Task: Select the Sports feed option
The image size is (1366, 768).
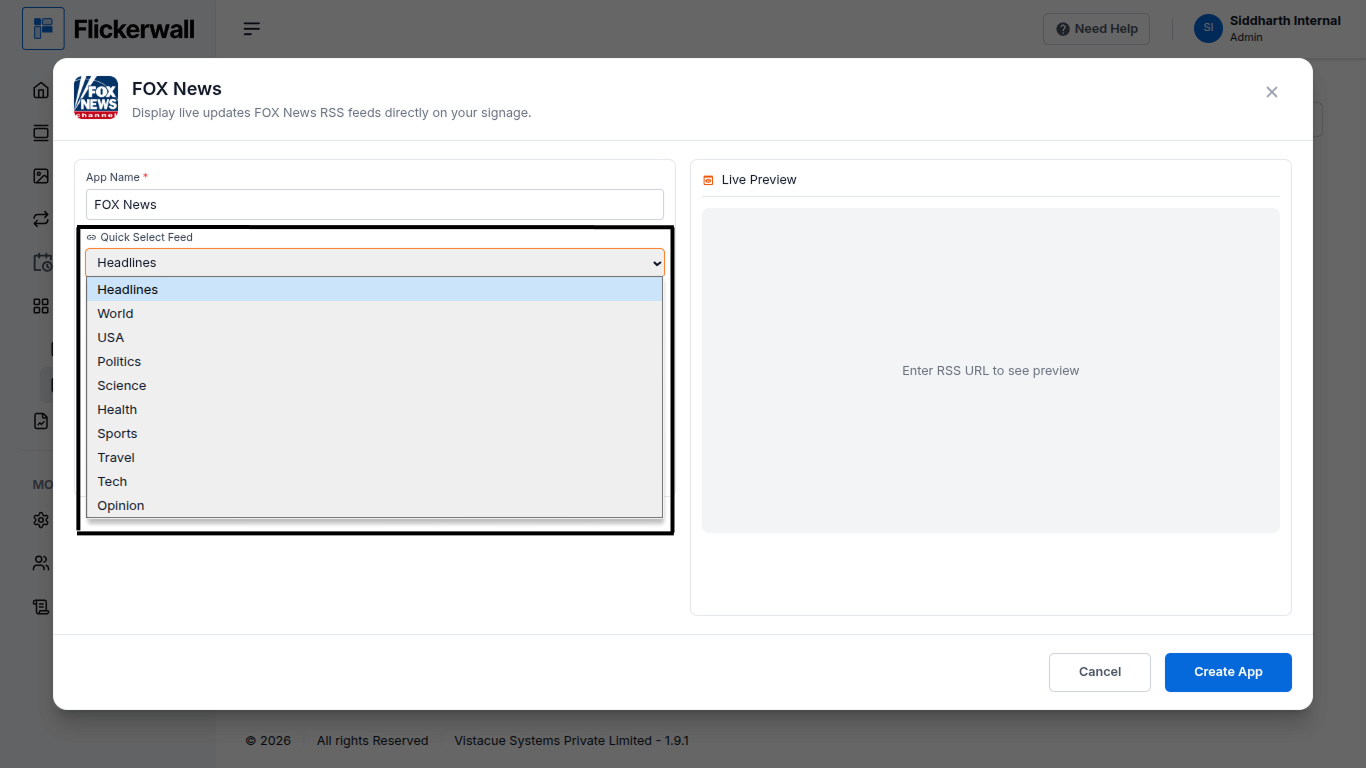Action: (x=375, y=433)
